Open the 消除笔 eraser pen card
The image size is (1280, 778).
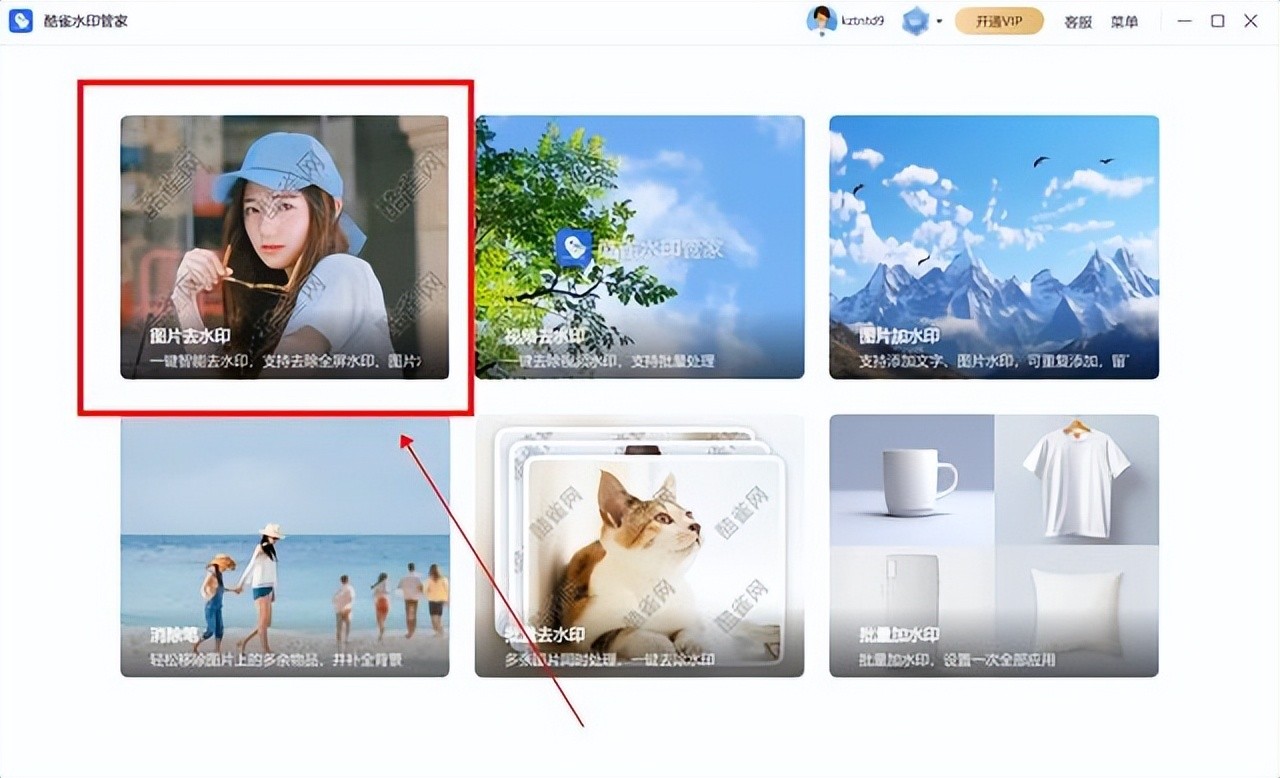pos(284,546)
